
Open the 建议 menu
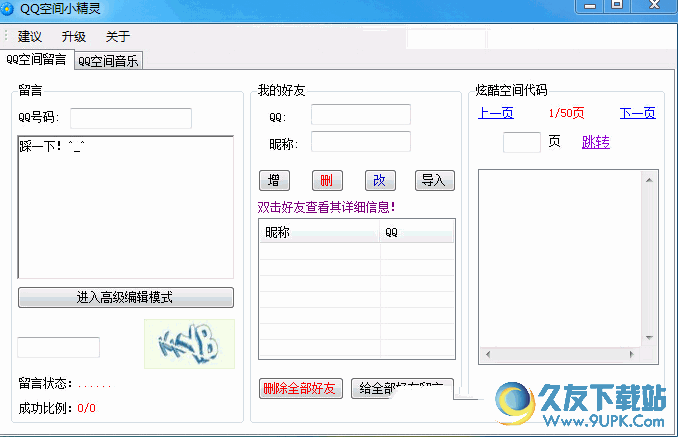click(29, 36)
